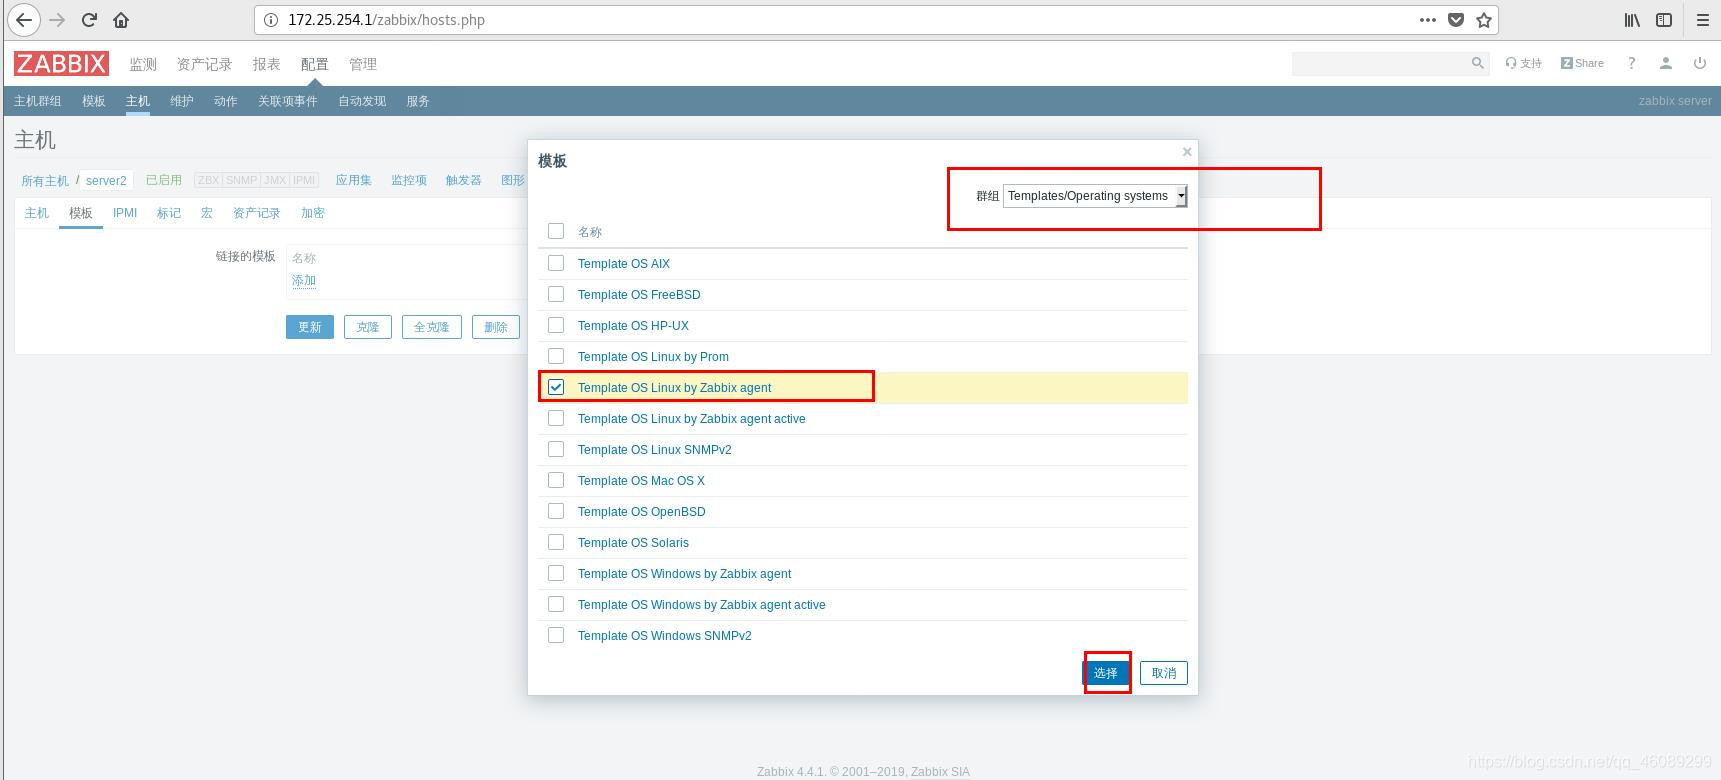Show site information icon in address bar

pyautogui.click(x=271, y=20)
